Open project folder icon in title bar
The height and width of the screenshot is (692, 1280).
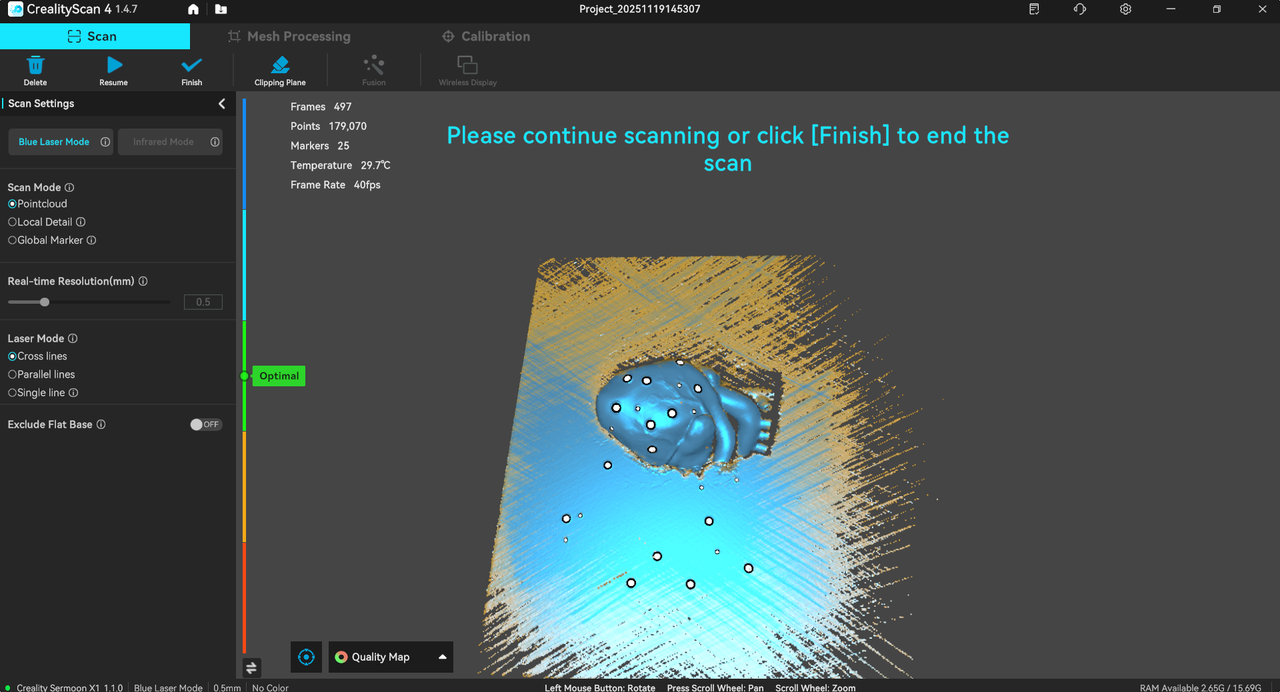point(221,9)
